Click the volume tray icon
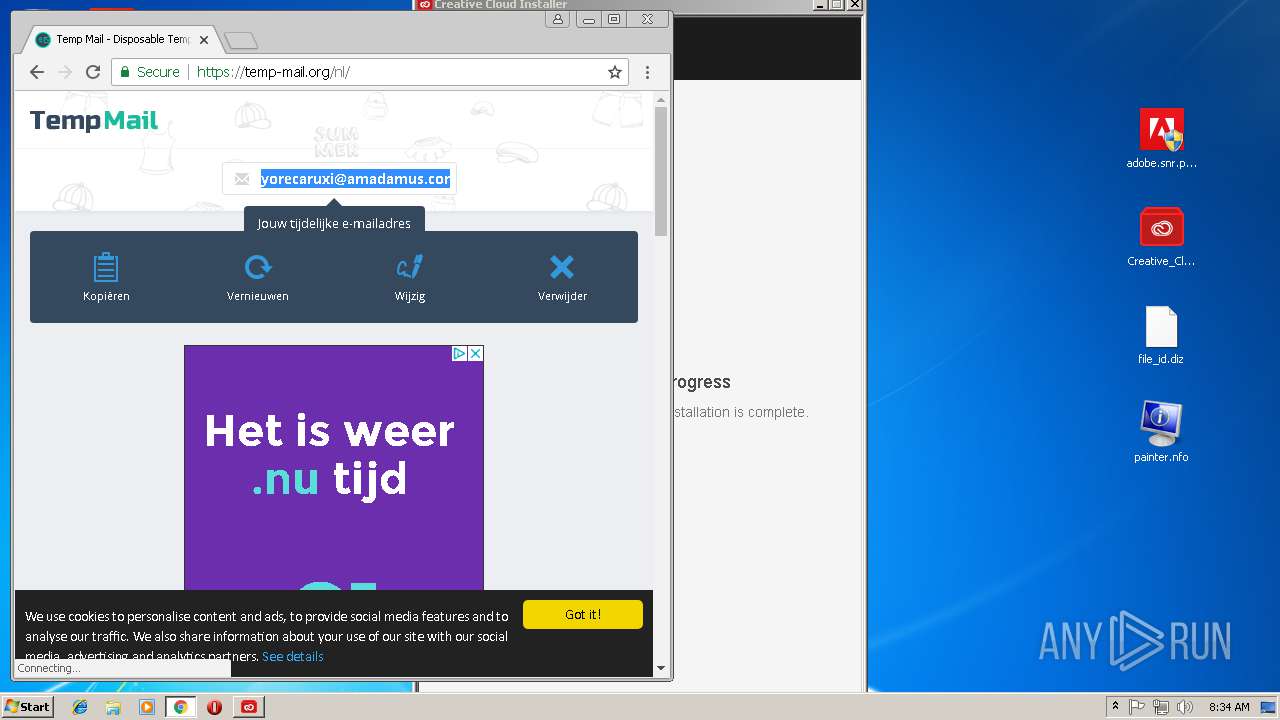This screenshot has width=1280, height=720. (1185, 707)
